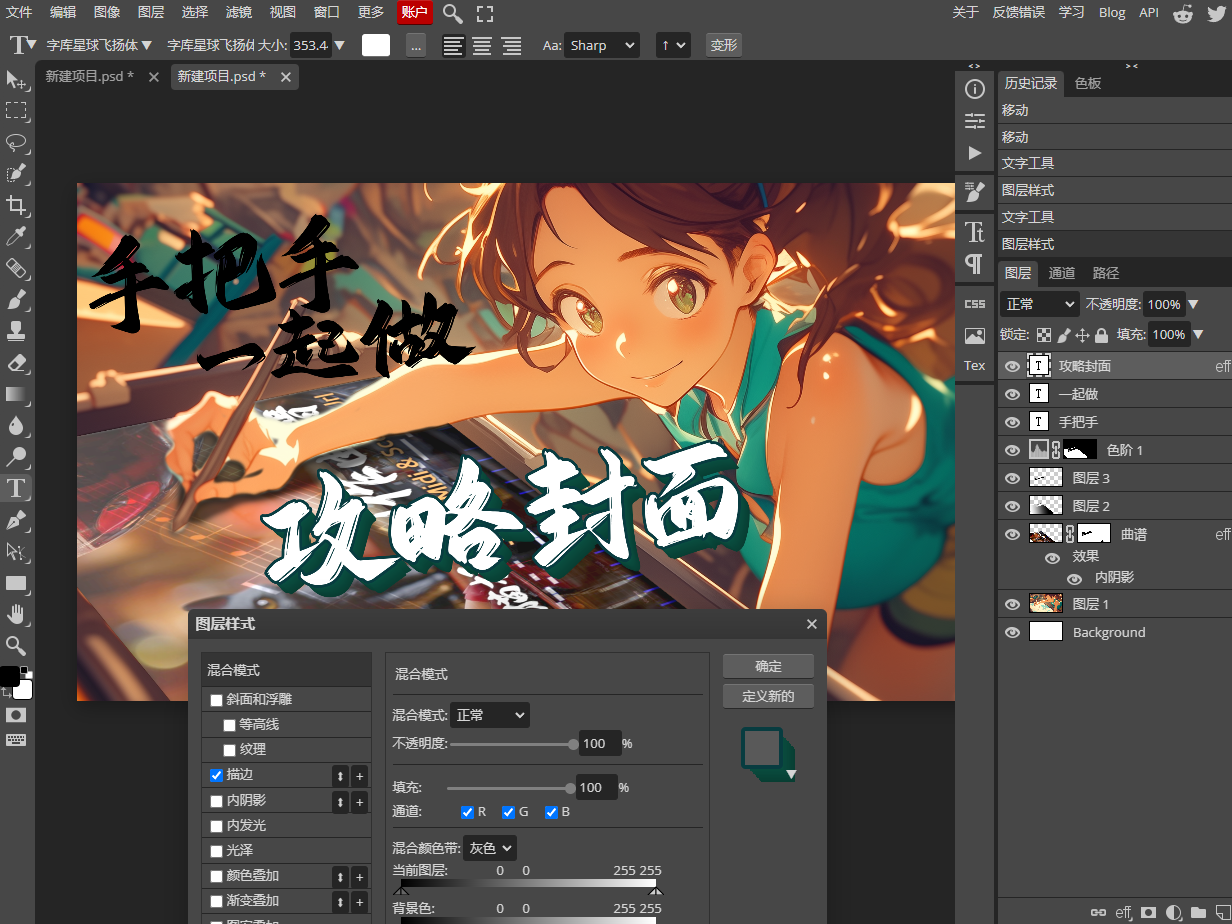The width and height of the screenshot is (1232, 924).
Task: Enable 内发光 checkbox
Action: [x=216, y=826]
